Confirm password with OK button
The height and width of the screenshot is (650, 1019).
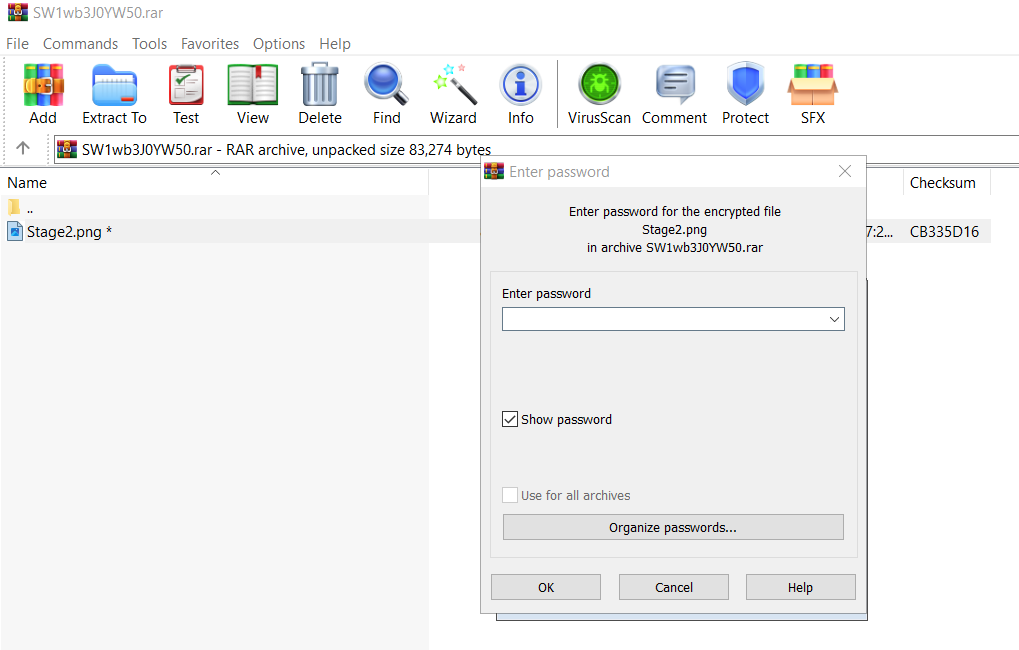click(x=546, y=587)
